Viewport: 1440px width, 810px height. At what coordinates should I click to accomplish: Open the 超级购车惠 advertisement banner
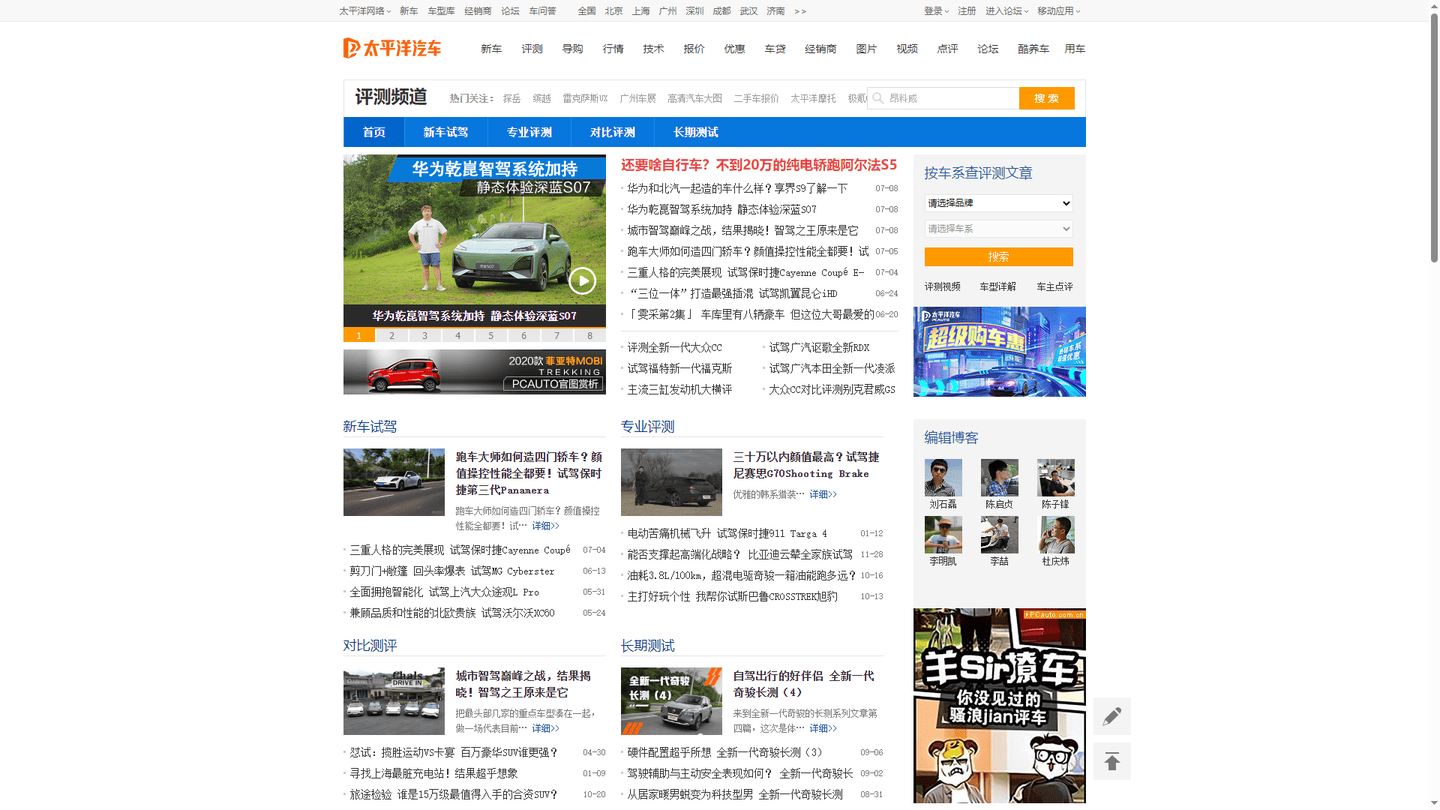click(999, 352)
